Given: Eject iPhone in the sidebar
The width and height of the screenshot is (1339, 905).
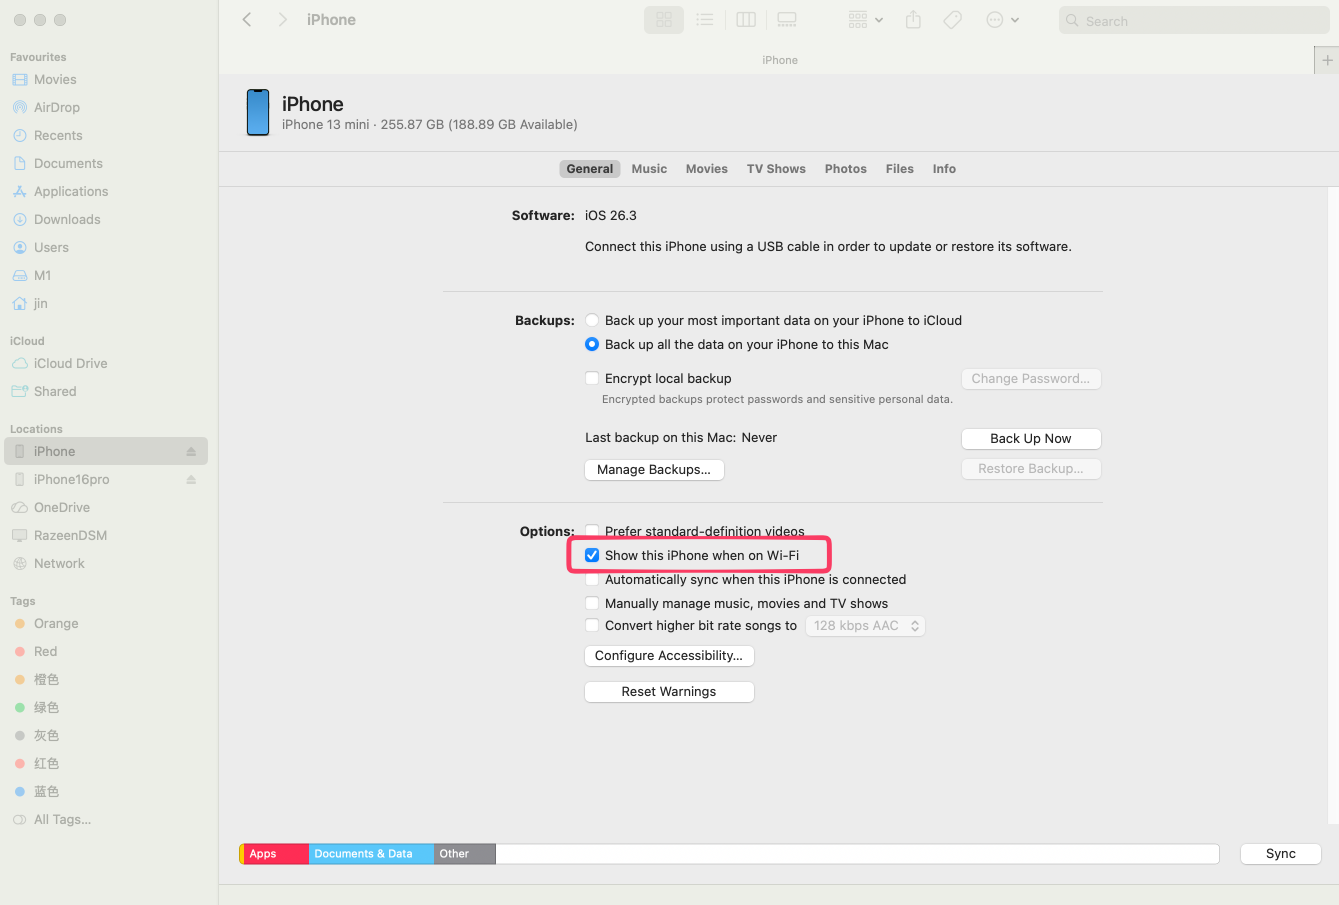Looking at the screenshot, I should point(191,452).
